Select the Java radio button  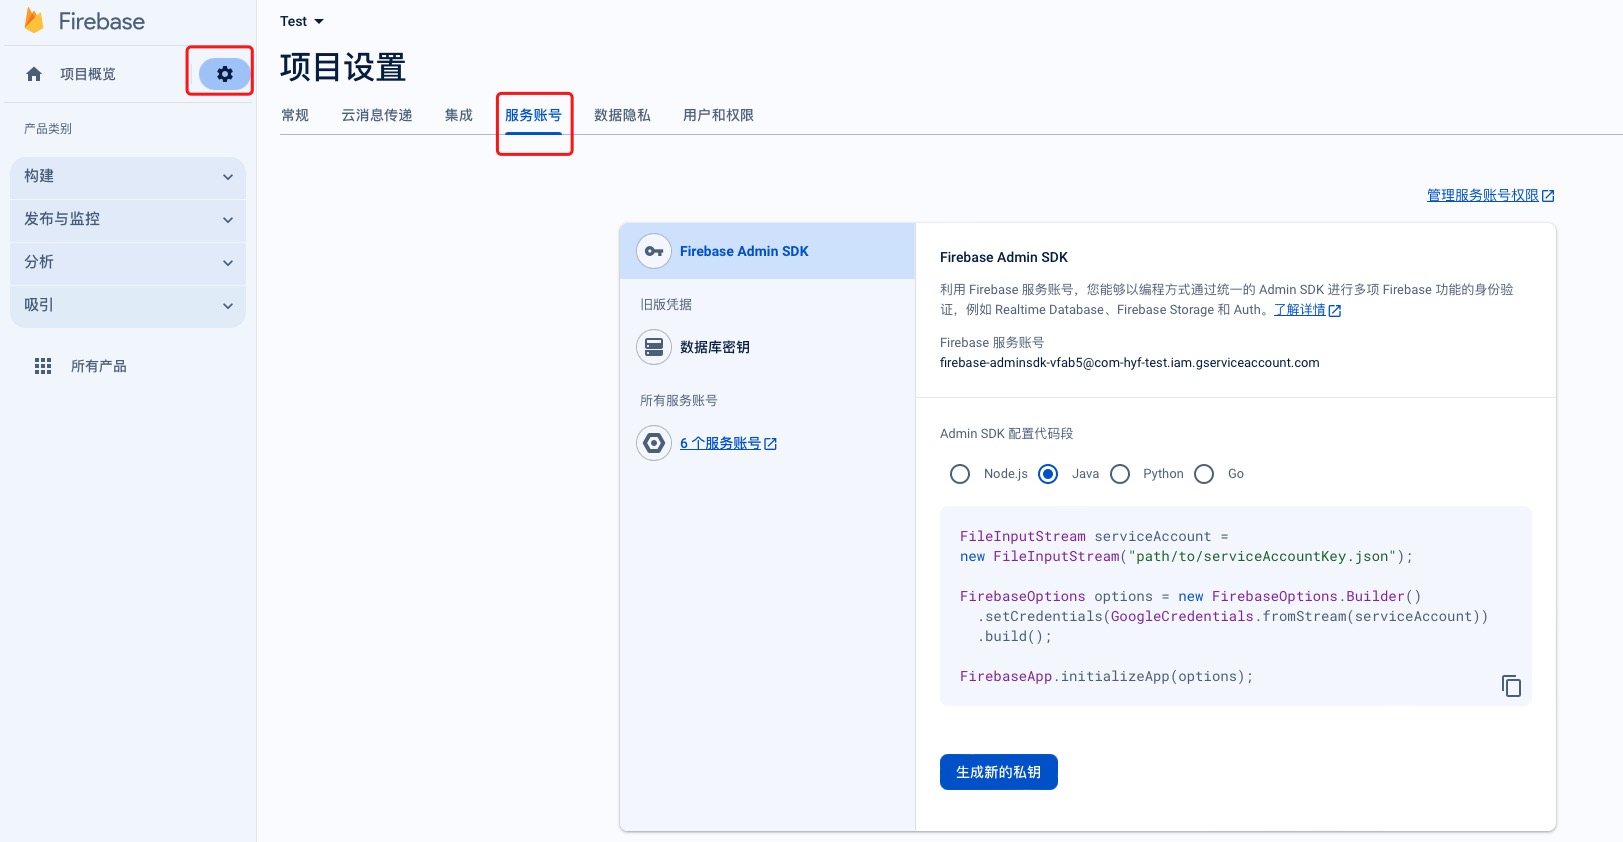click(x=1048, y=474)
